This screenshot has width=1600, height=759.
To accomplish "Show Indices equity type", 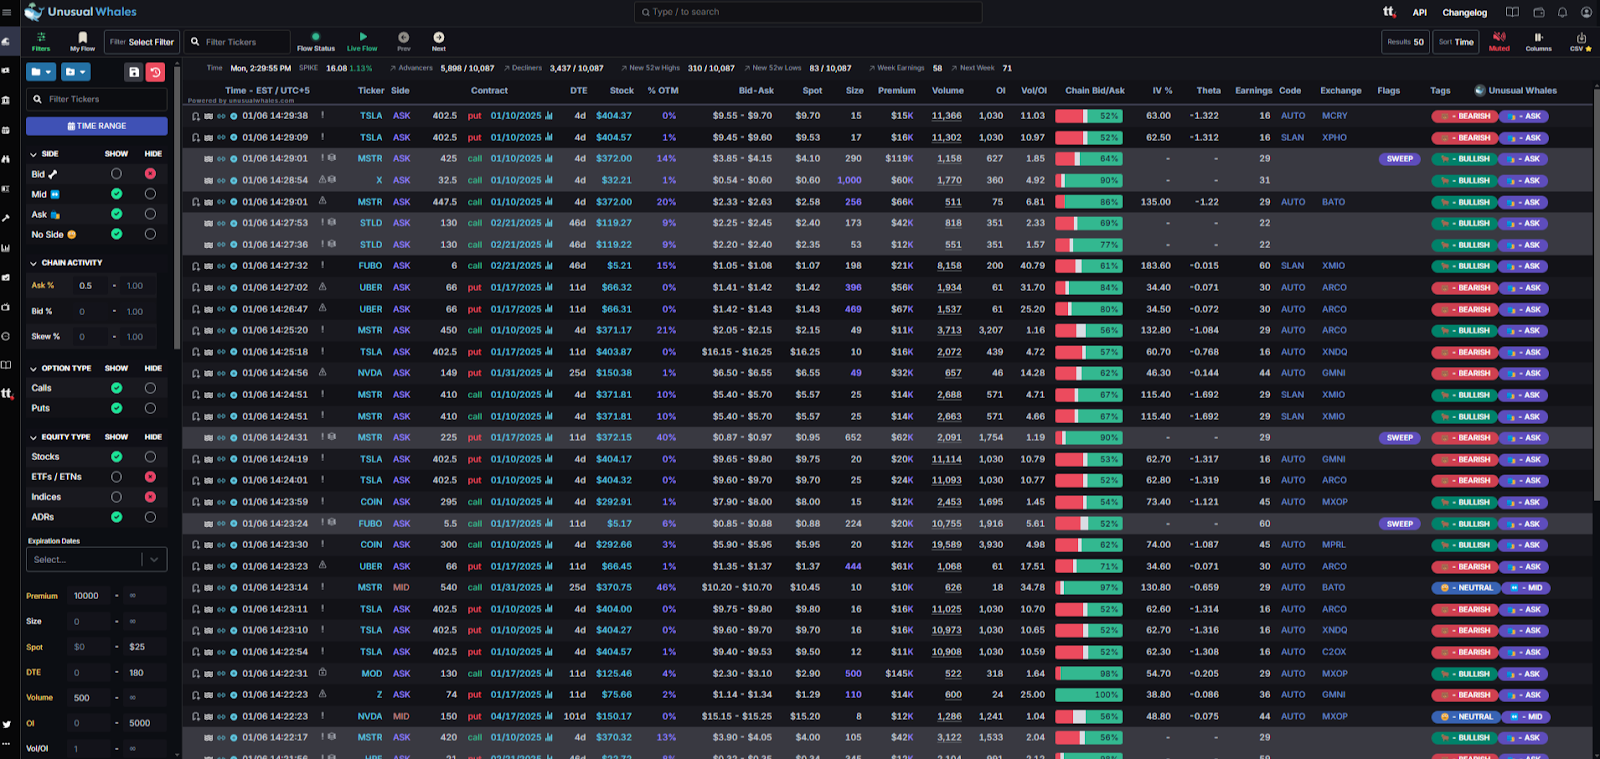I will click(116, 497).
